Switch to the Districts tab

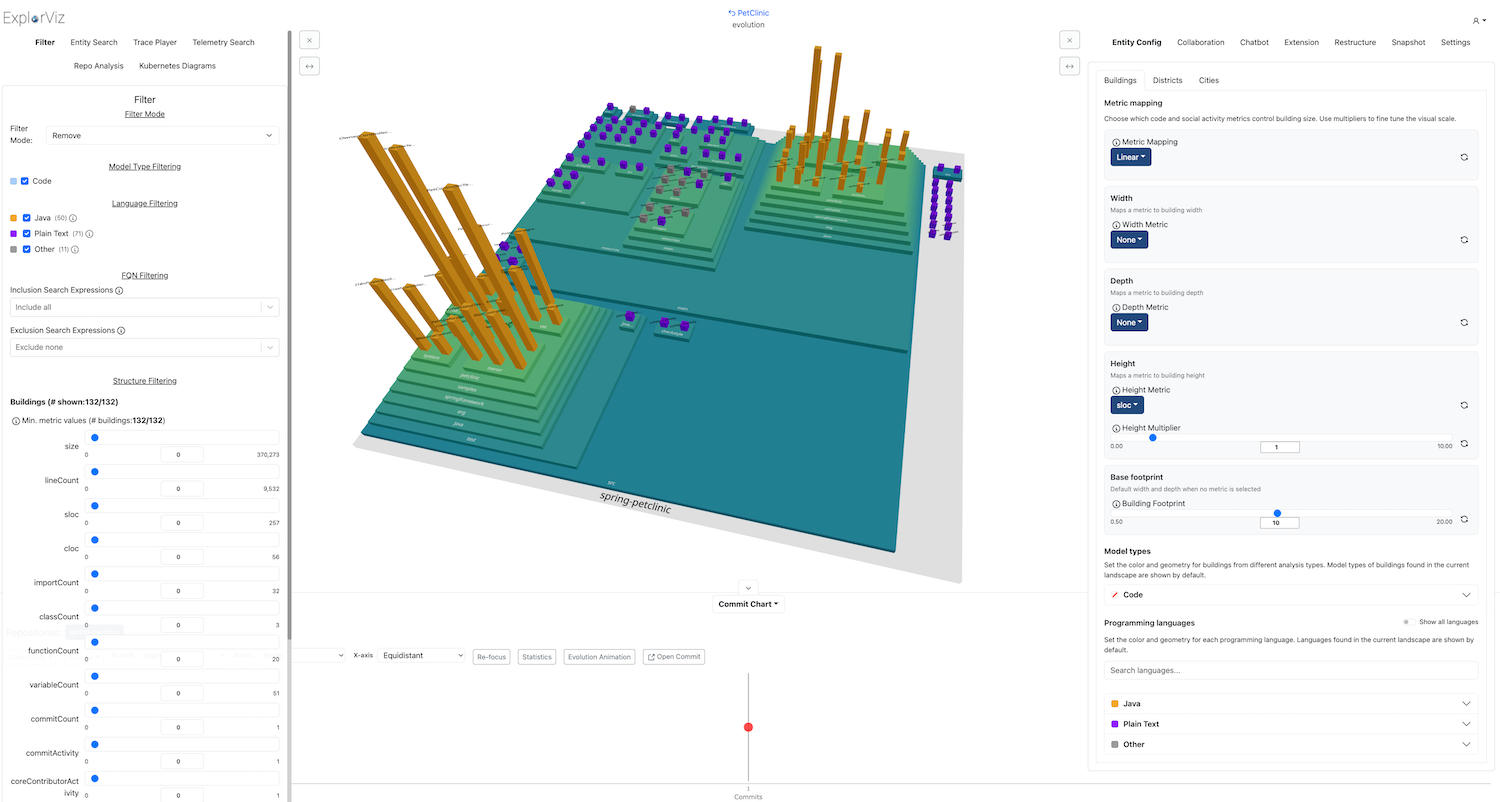click(x=1167, y=80)
